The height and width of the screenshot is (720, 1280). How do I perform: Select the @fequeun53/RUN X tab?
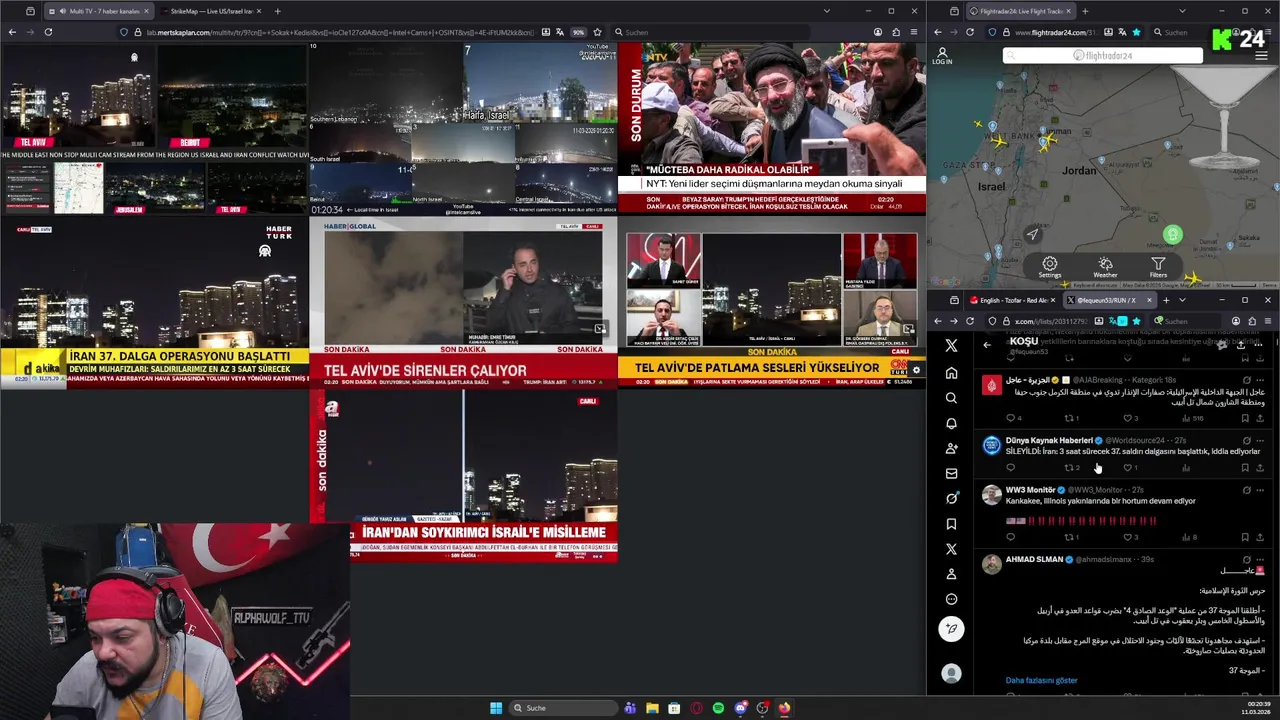click(1108, 300)
